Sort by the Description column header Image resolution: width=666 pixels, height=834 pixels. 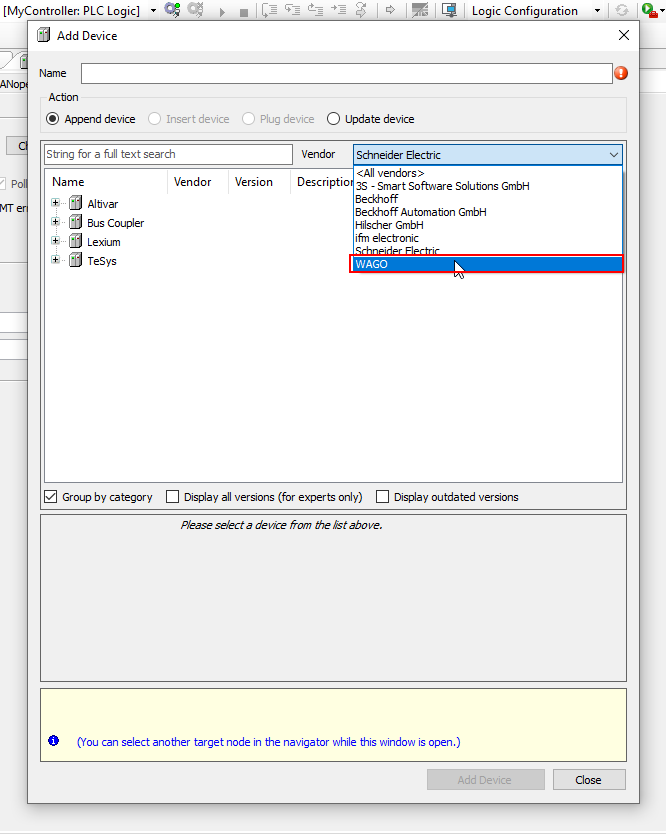[322, 182]
